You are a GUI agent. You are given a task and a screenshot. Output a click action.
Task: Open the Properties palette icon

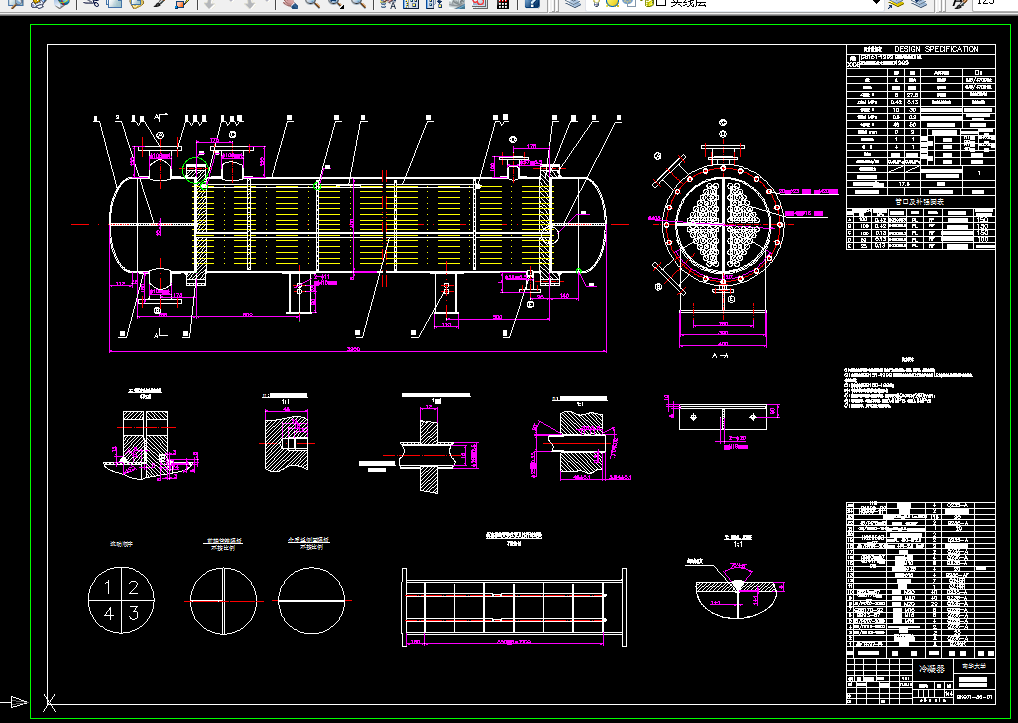click(388, 3)
